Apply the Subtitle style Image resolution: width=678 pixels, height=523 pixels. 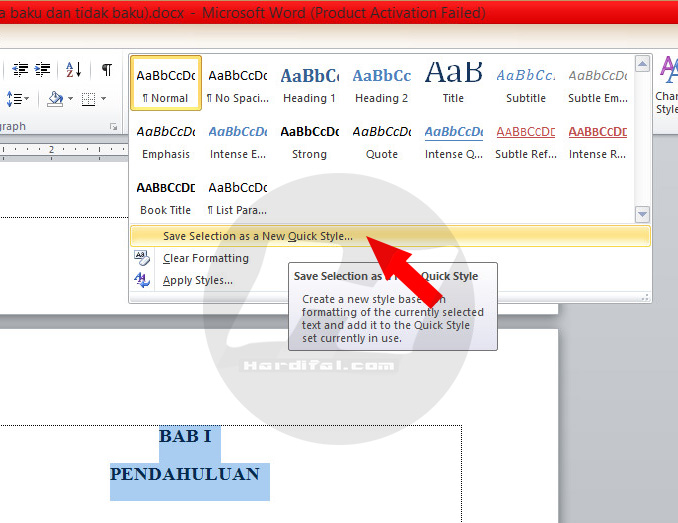pyautogui.click(x=526, y=83)
